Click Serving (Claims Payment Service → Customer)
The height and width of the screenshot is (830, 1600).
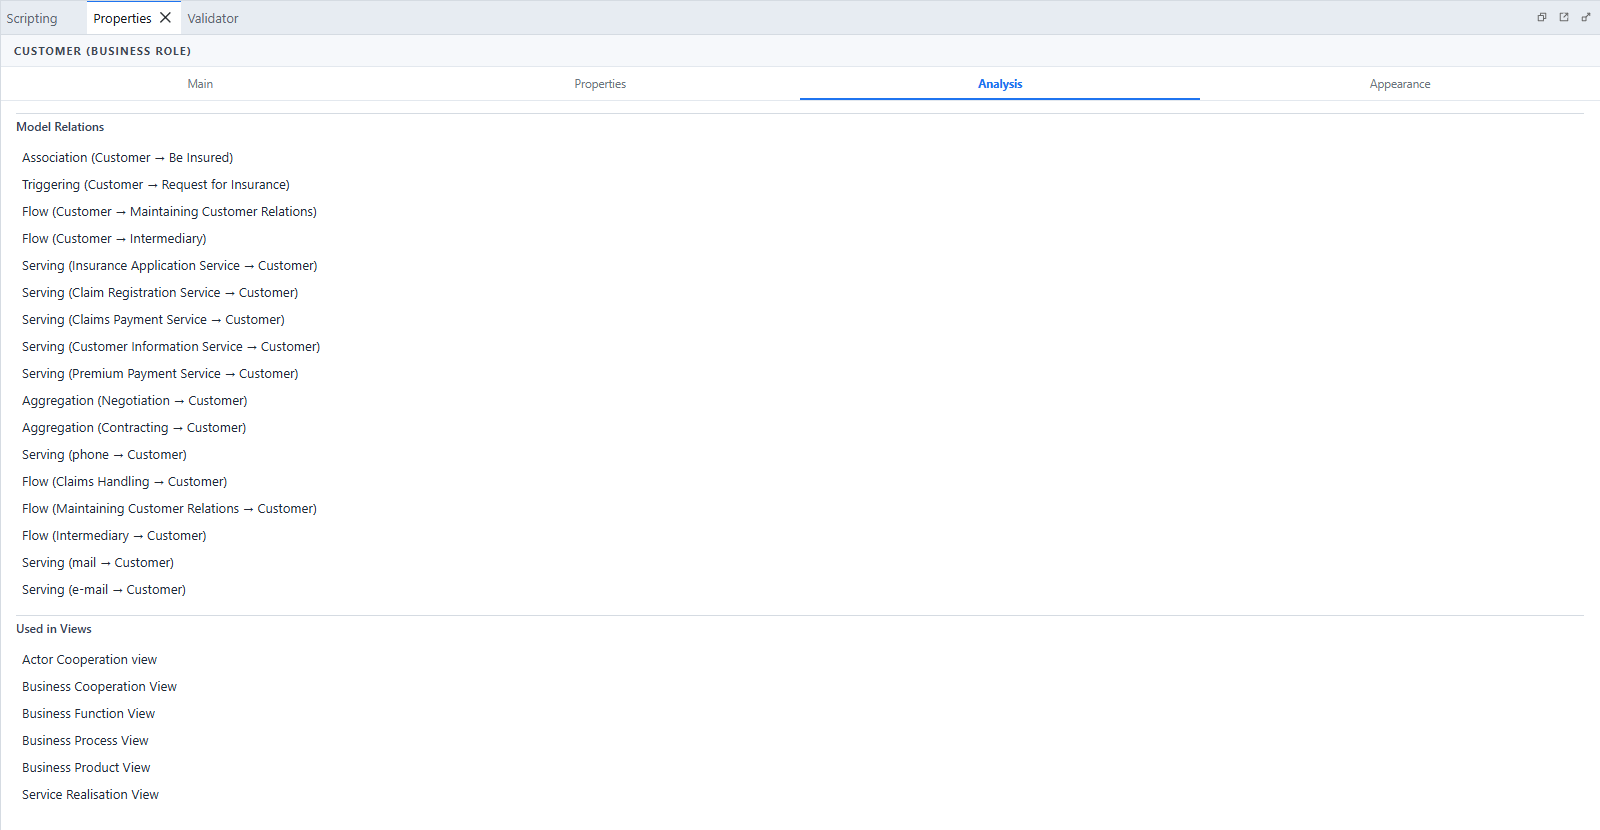tap(153, 320)
